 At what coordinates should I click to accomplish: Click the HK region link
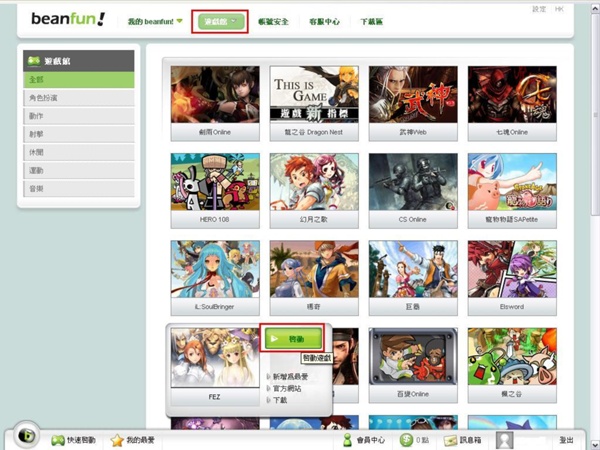pyautogui.click(x=559, y=9)
